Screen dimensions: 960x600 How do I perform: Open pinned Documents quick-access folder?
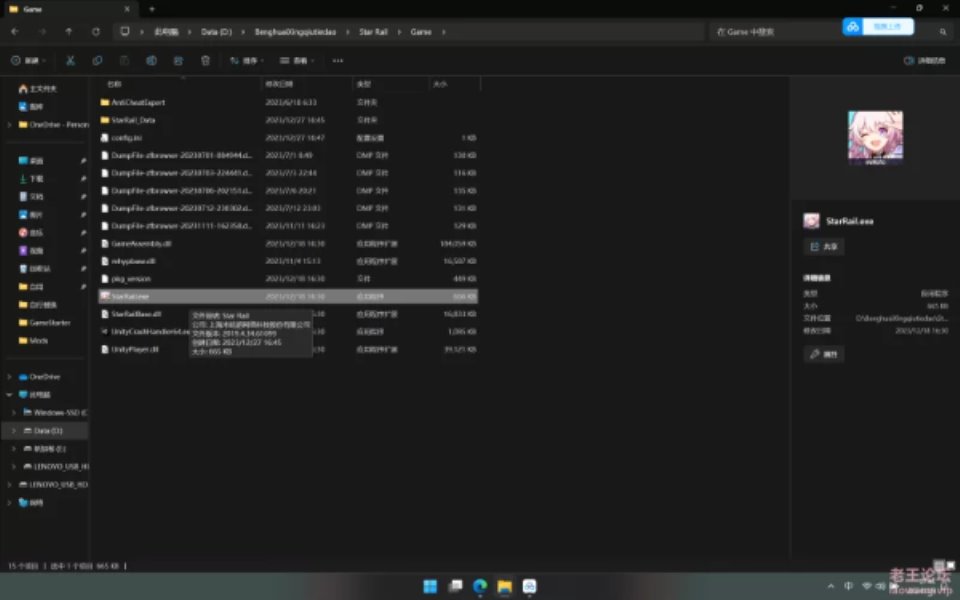pyautogui.click(x=31, y=197)
